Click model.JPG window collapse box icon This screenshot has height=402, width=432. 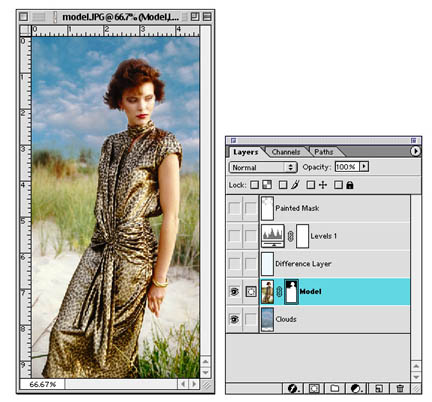[207, 16]
